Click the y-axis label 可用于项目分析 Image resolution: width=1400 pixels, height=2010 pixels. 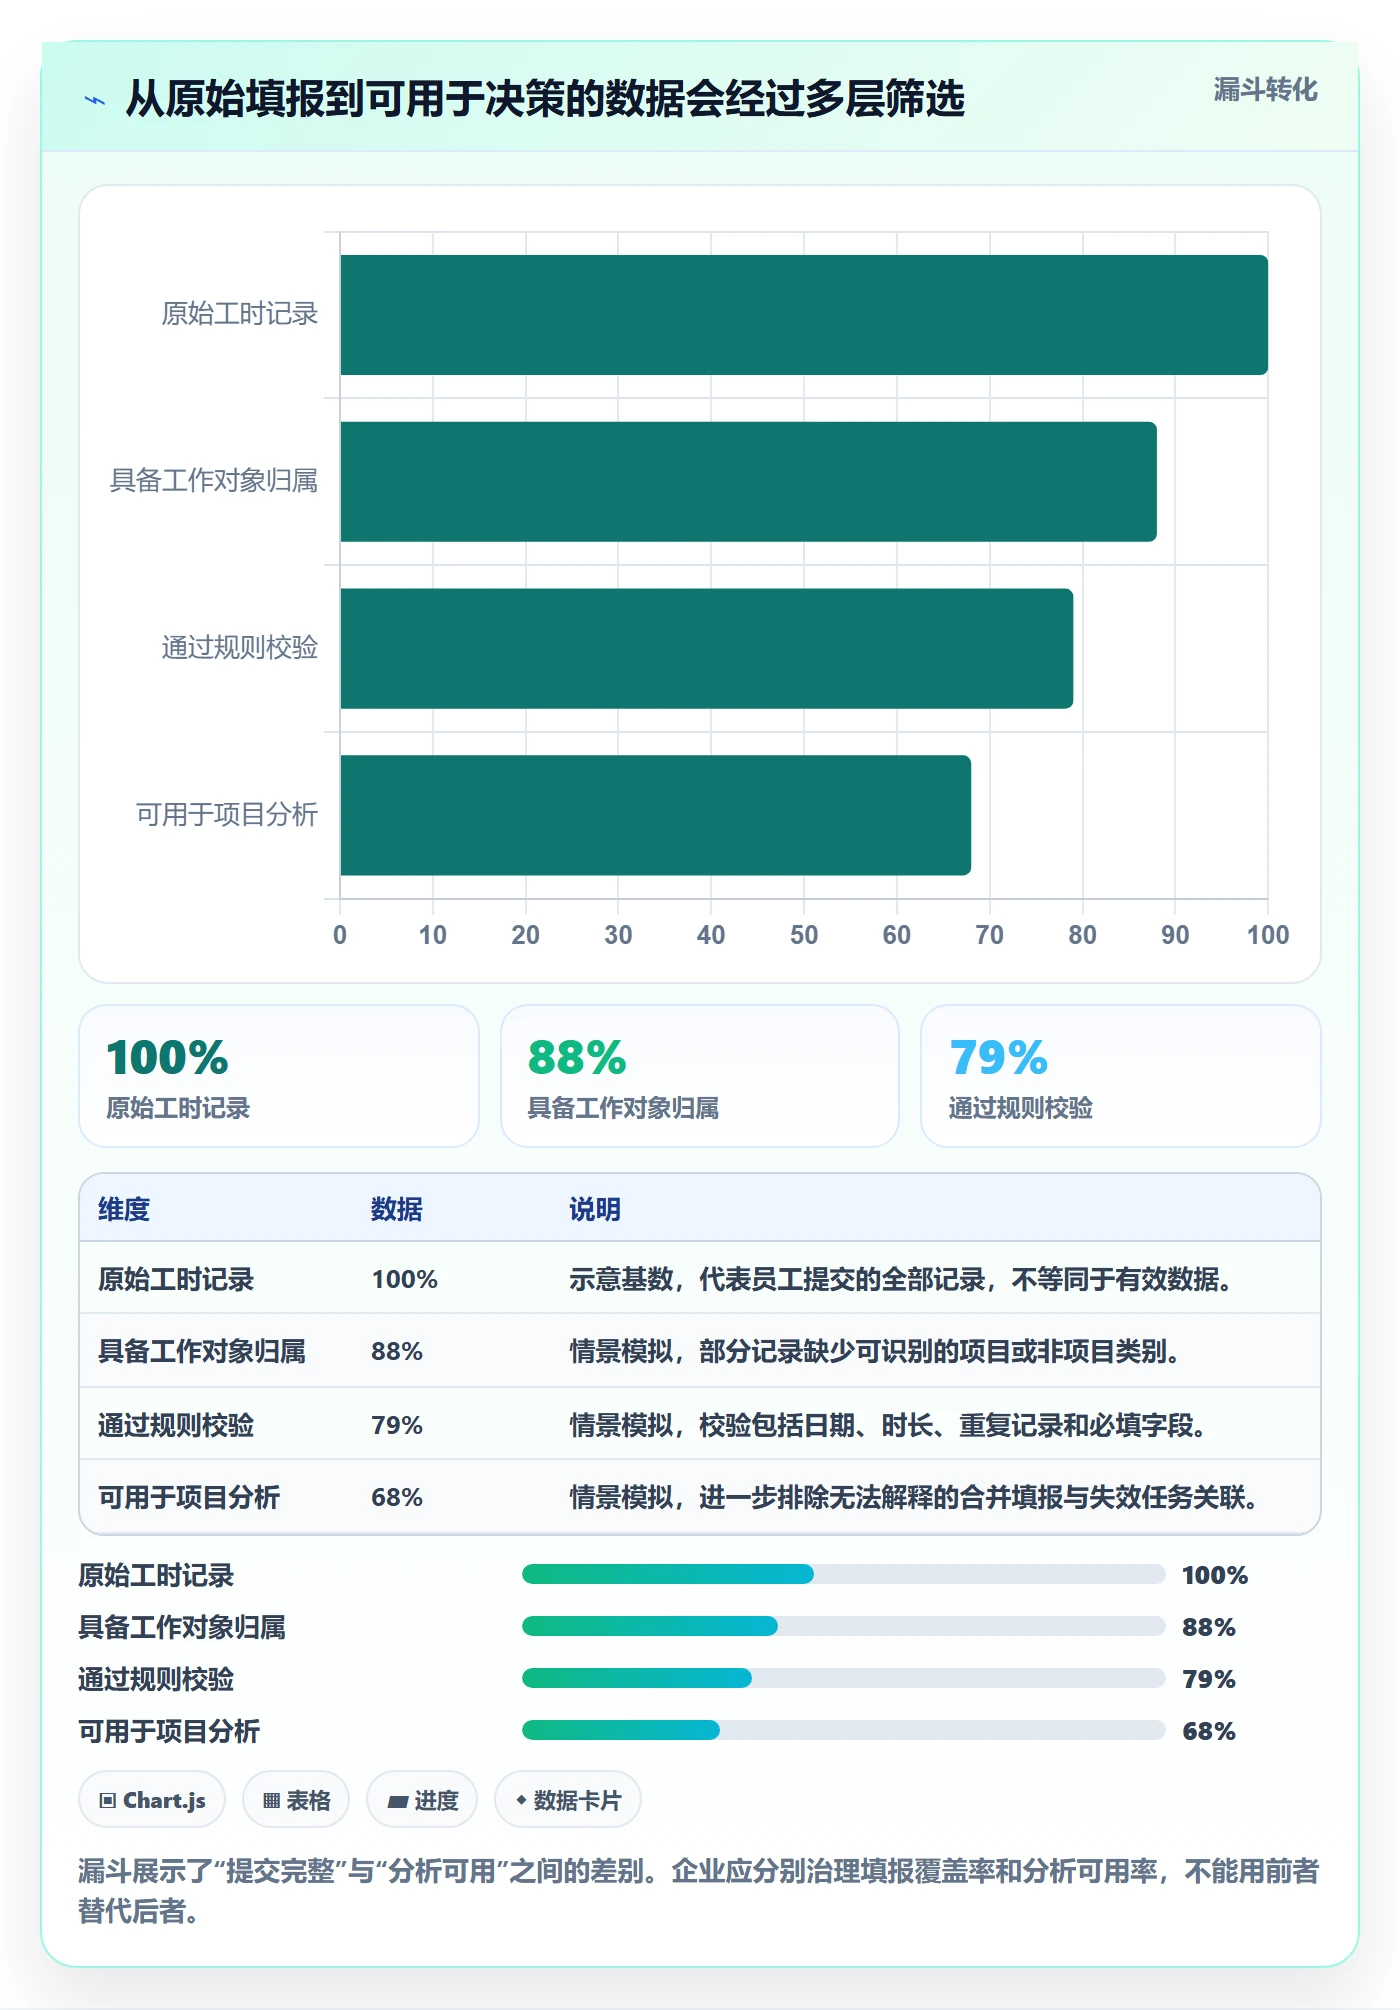[x=227, y=814]
